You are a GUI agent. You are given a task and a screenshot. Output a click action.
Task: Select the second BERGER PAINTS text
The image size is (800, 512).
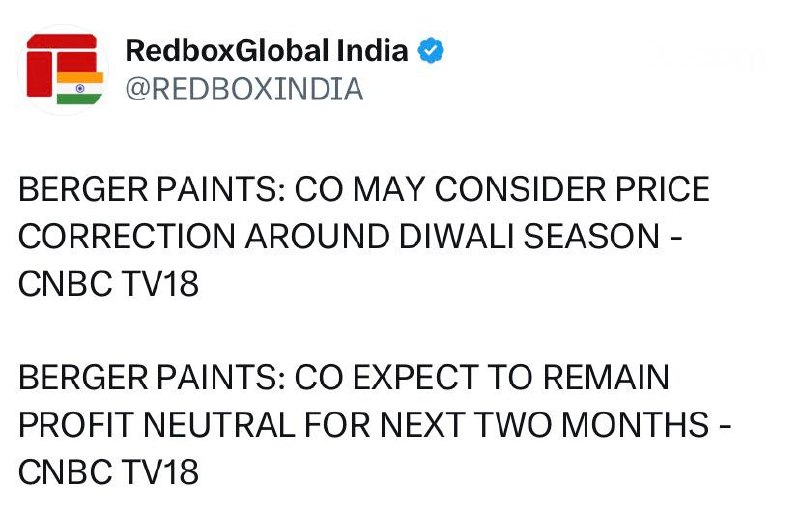click(152, 377)
